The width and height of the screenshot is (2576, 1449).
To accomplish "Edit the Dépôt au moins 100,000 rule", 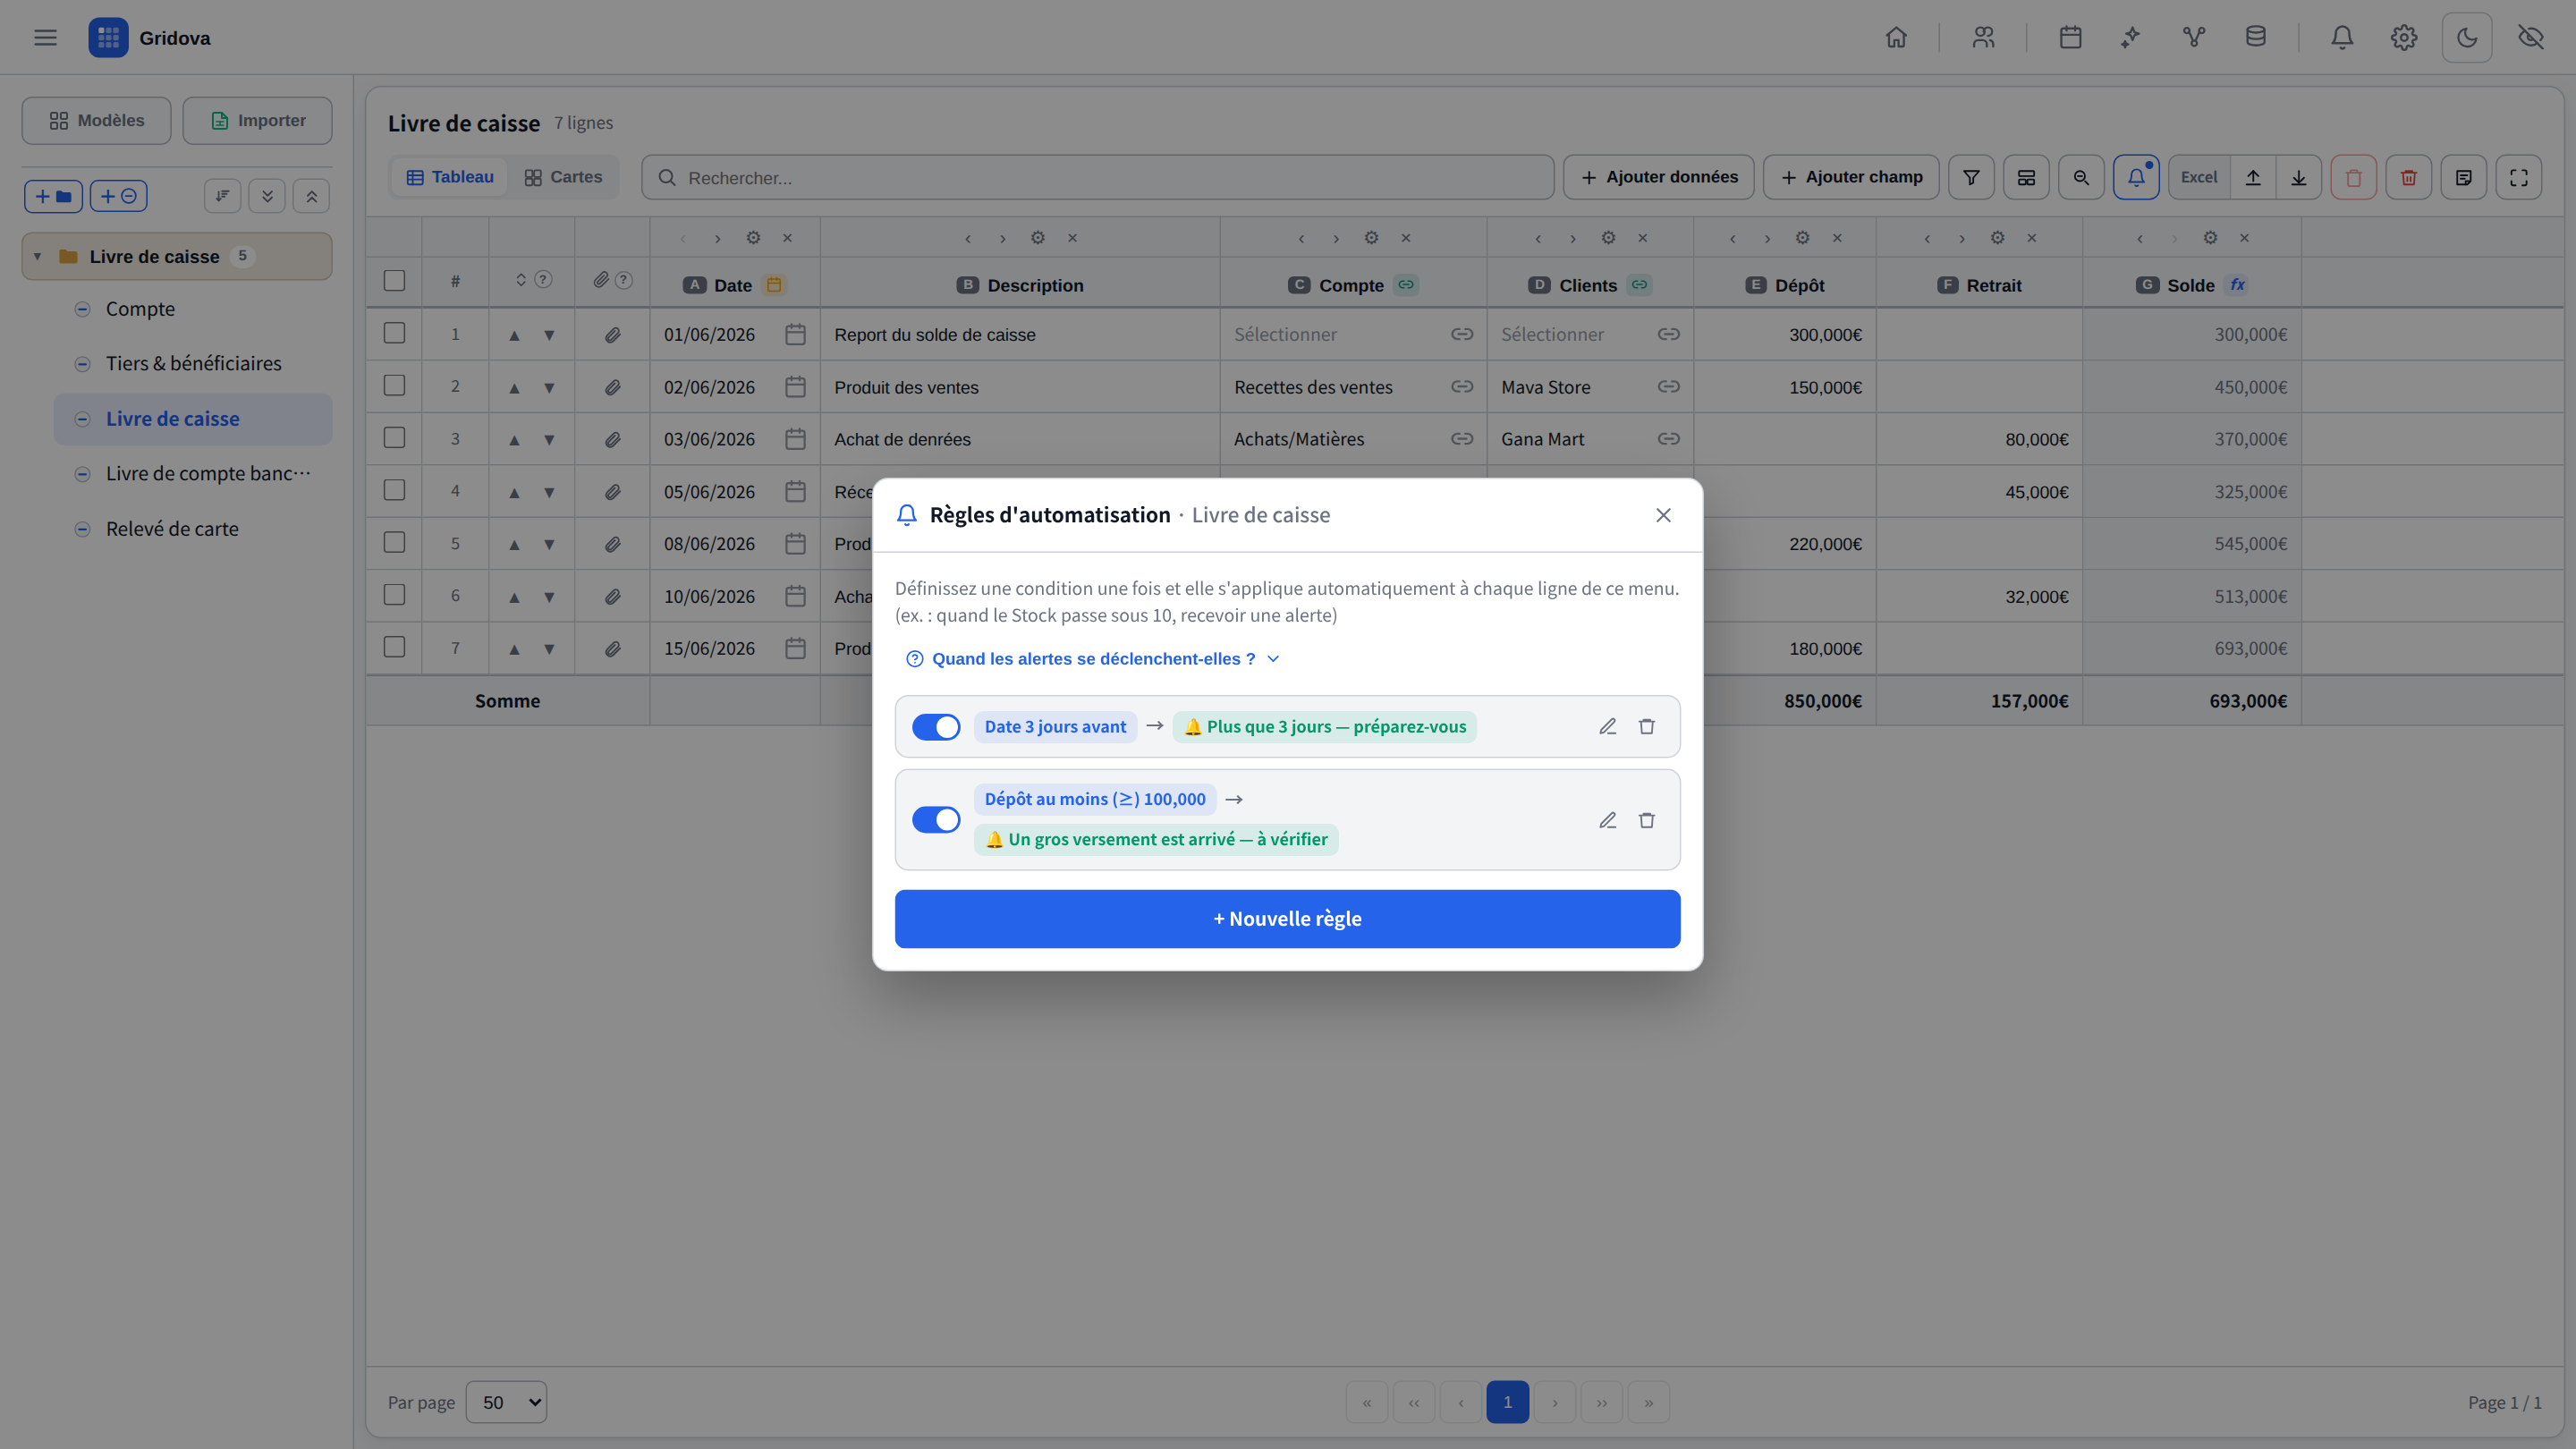I will pyautogui.click(x=1607, y=820).
